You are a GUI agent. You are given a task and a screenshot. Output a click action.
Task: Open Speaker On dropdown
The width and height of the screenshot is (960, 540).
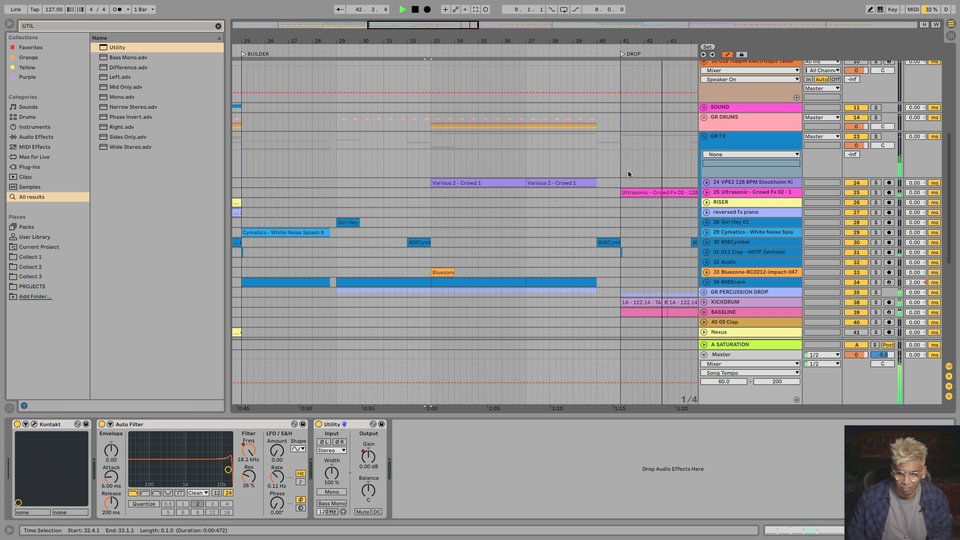751,80
